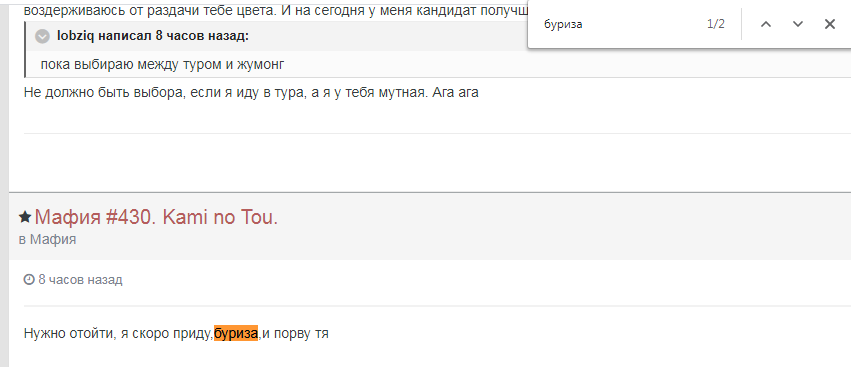Click the reply text Не должно быть выбора
Image resolution: width=851 pixels, height=367 pixels.
[x=251, y=92]
